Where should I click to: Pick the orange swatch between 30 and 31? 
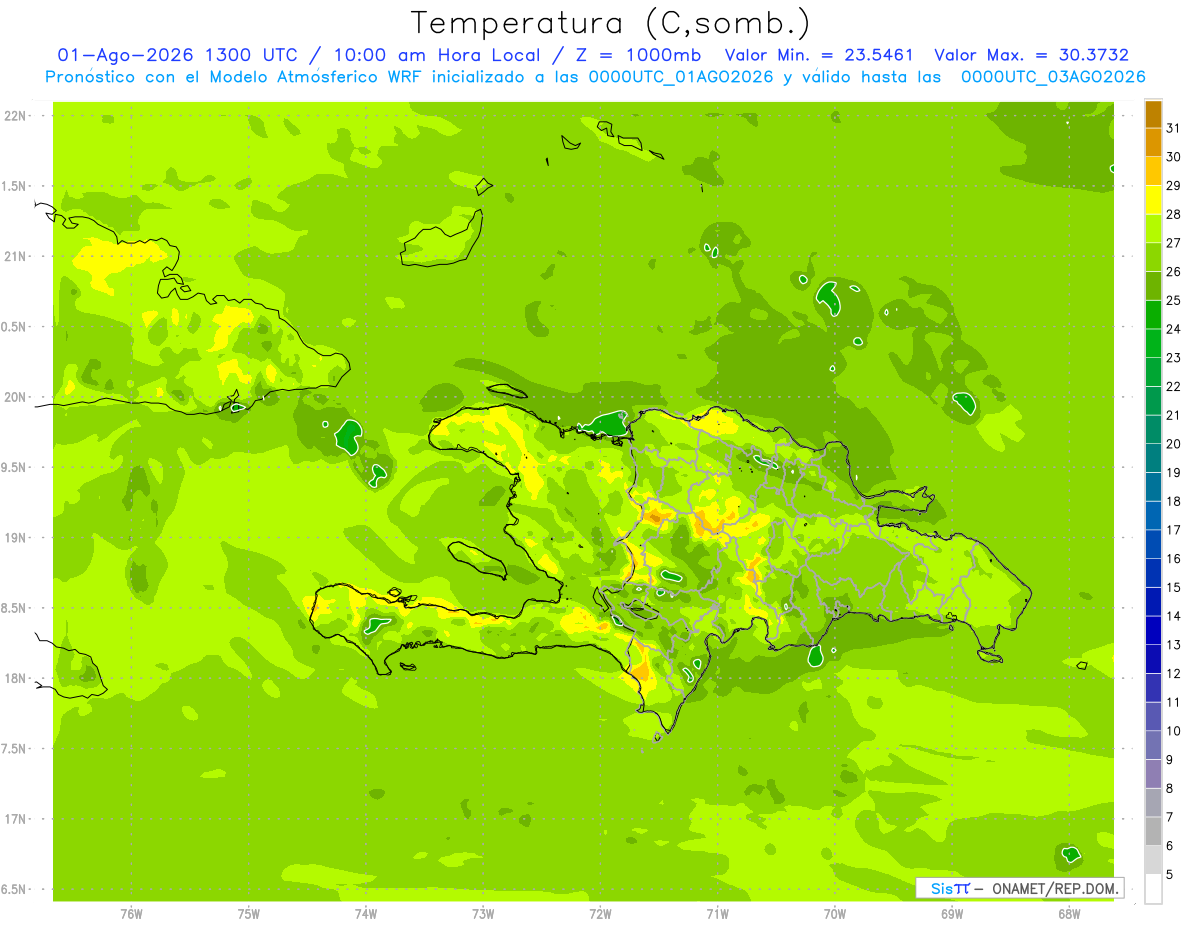click(1153, 143)
